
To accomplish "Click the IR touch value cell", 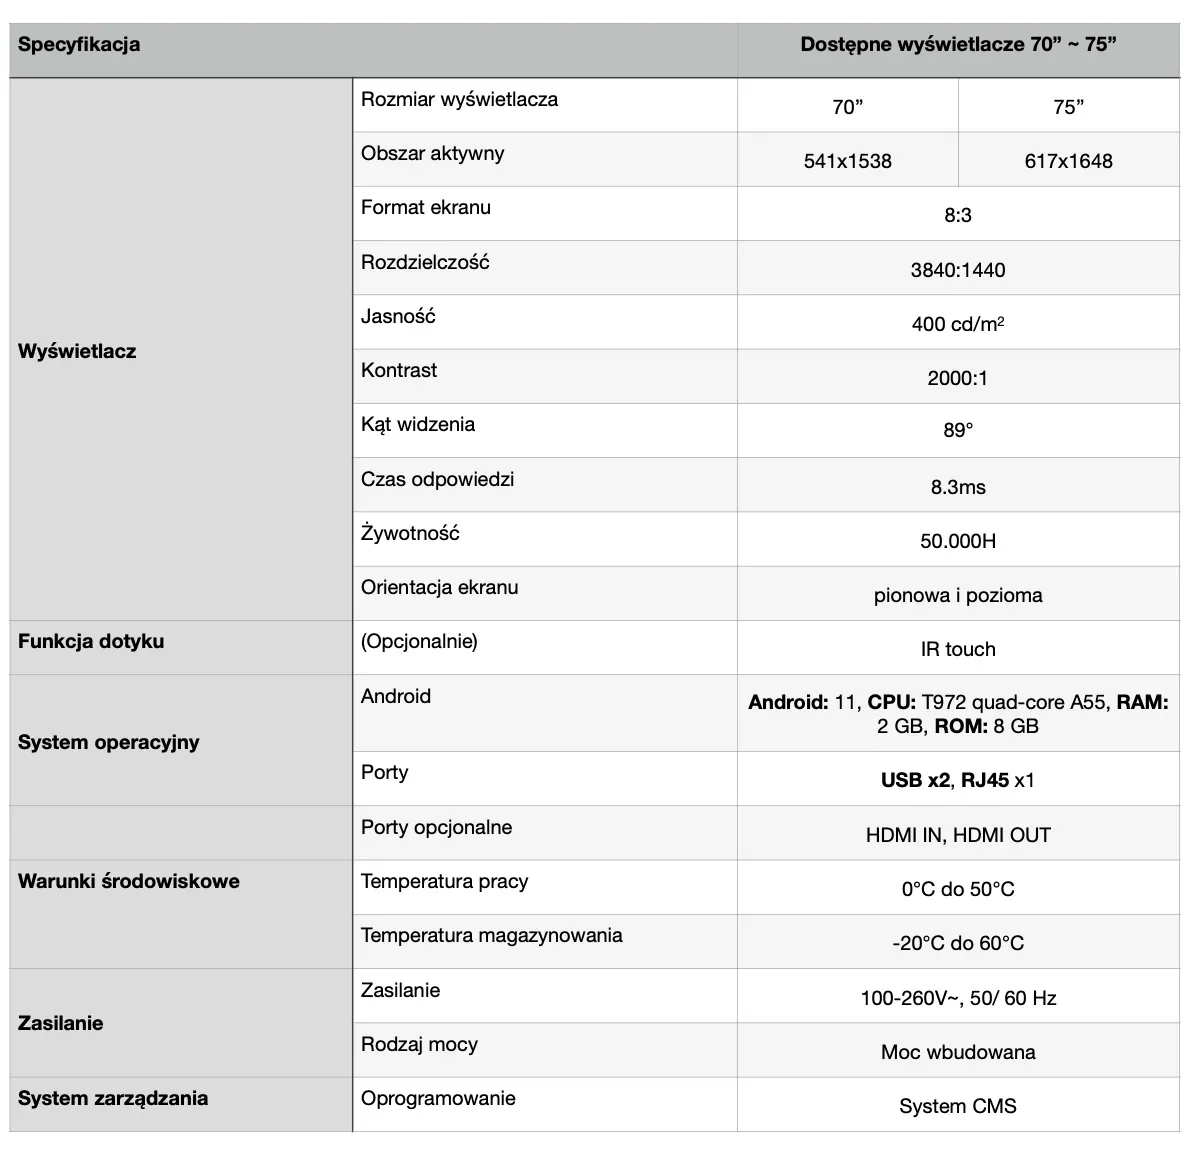I will (957, 649).
